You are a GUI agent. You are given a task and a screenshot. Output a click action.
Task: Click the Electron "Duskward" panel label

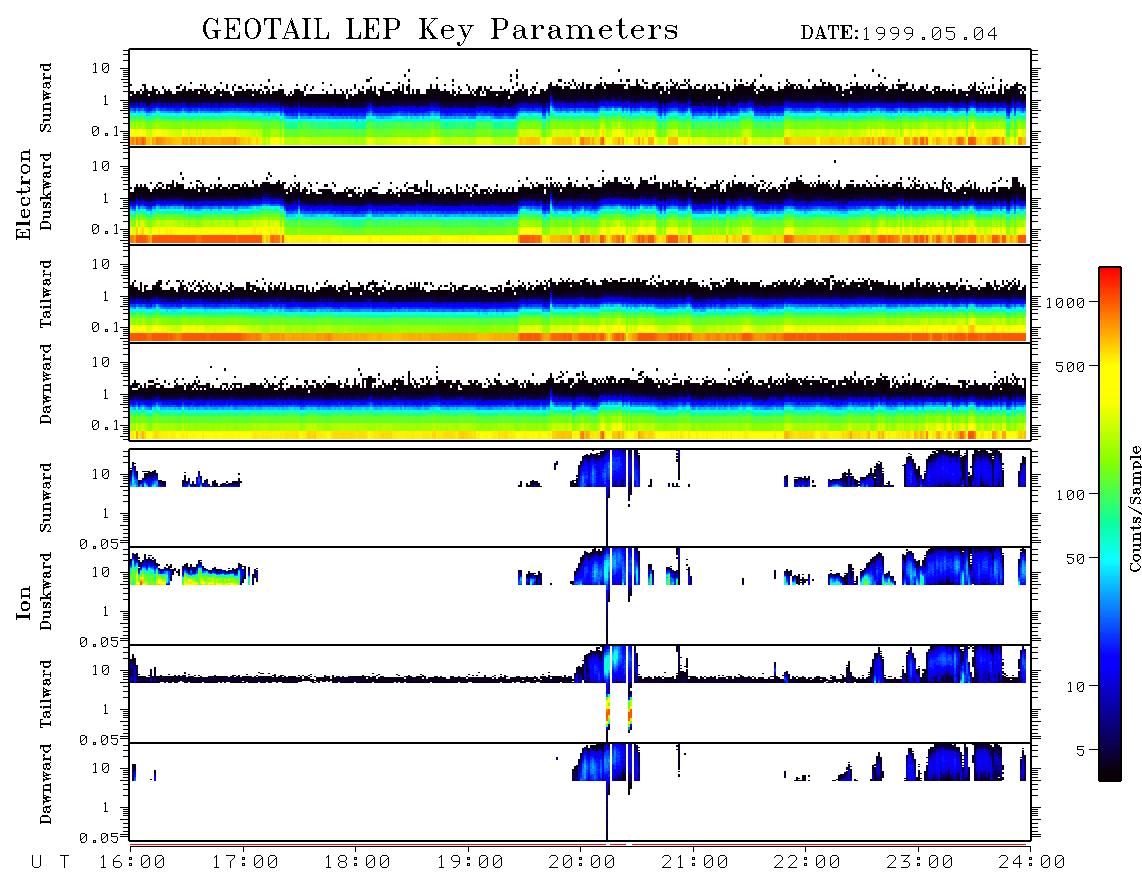(x=46, y=191)
